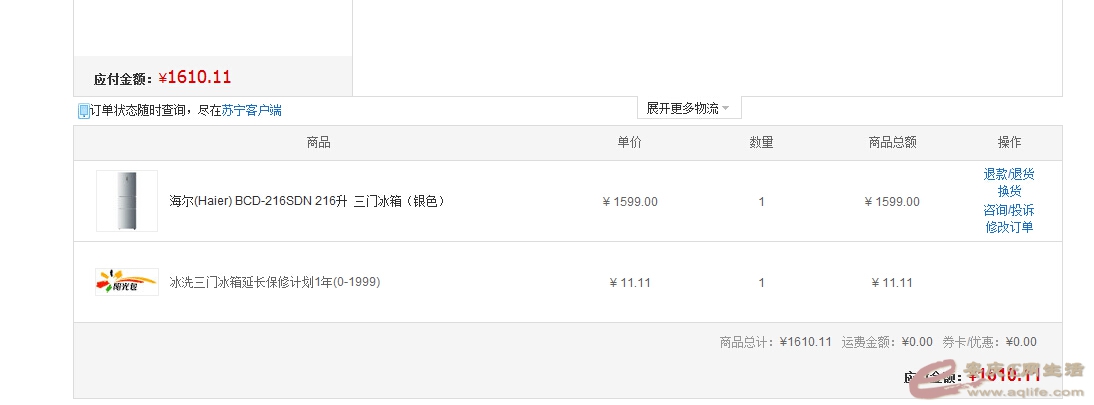Image resolution: width=1094 pixels, height=405 pixels.
Task: Open 咨询/投诉 for the order
Action: coord(1009,210)
